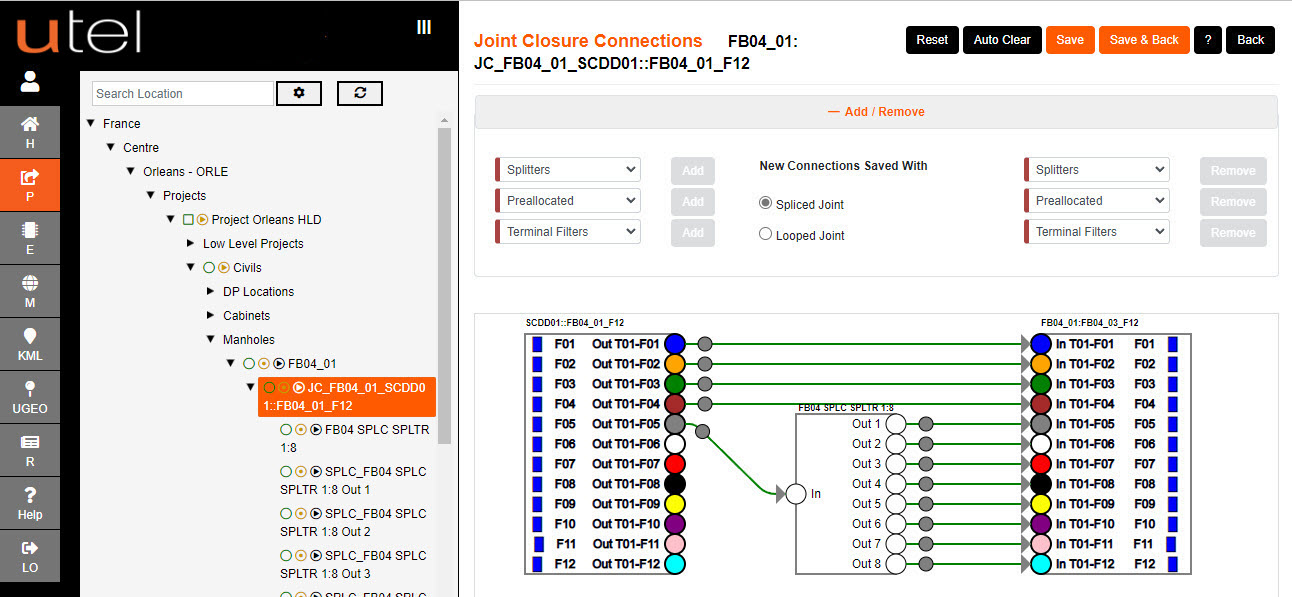Click the Search Location input field

coord(182,93)
